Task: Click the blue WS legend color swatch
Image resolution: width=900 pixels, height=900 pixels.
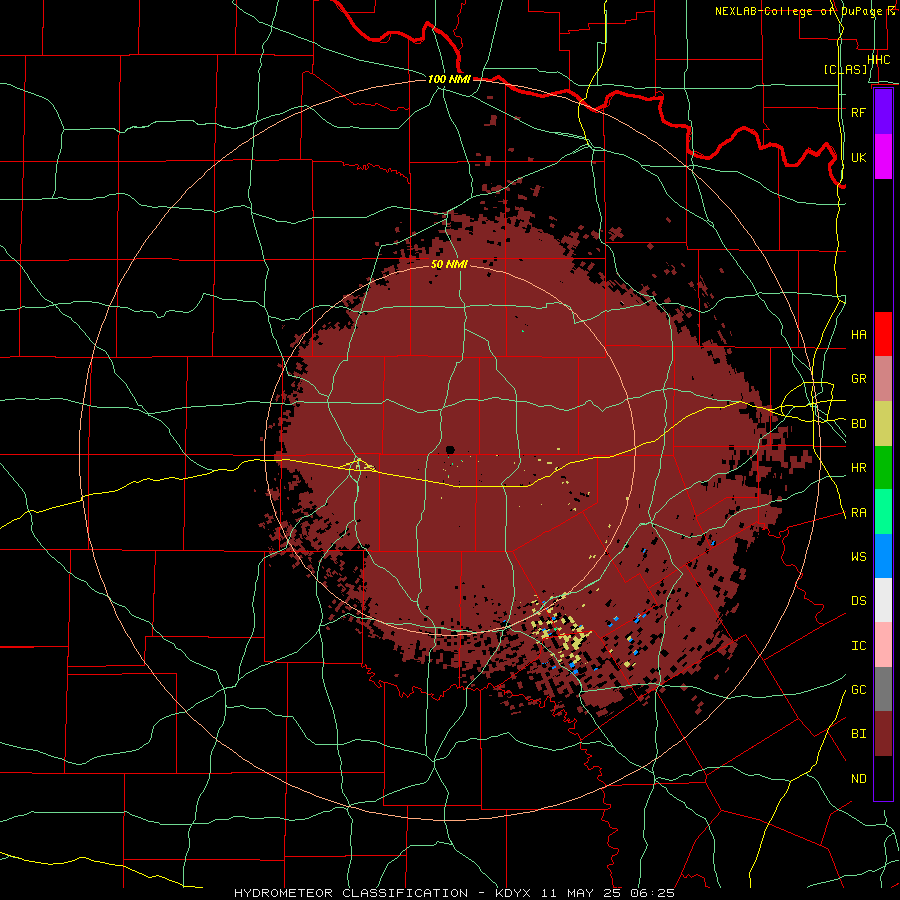Action: point(883,556)
